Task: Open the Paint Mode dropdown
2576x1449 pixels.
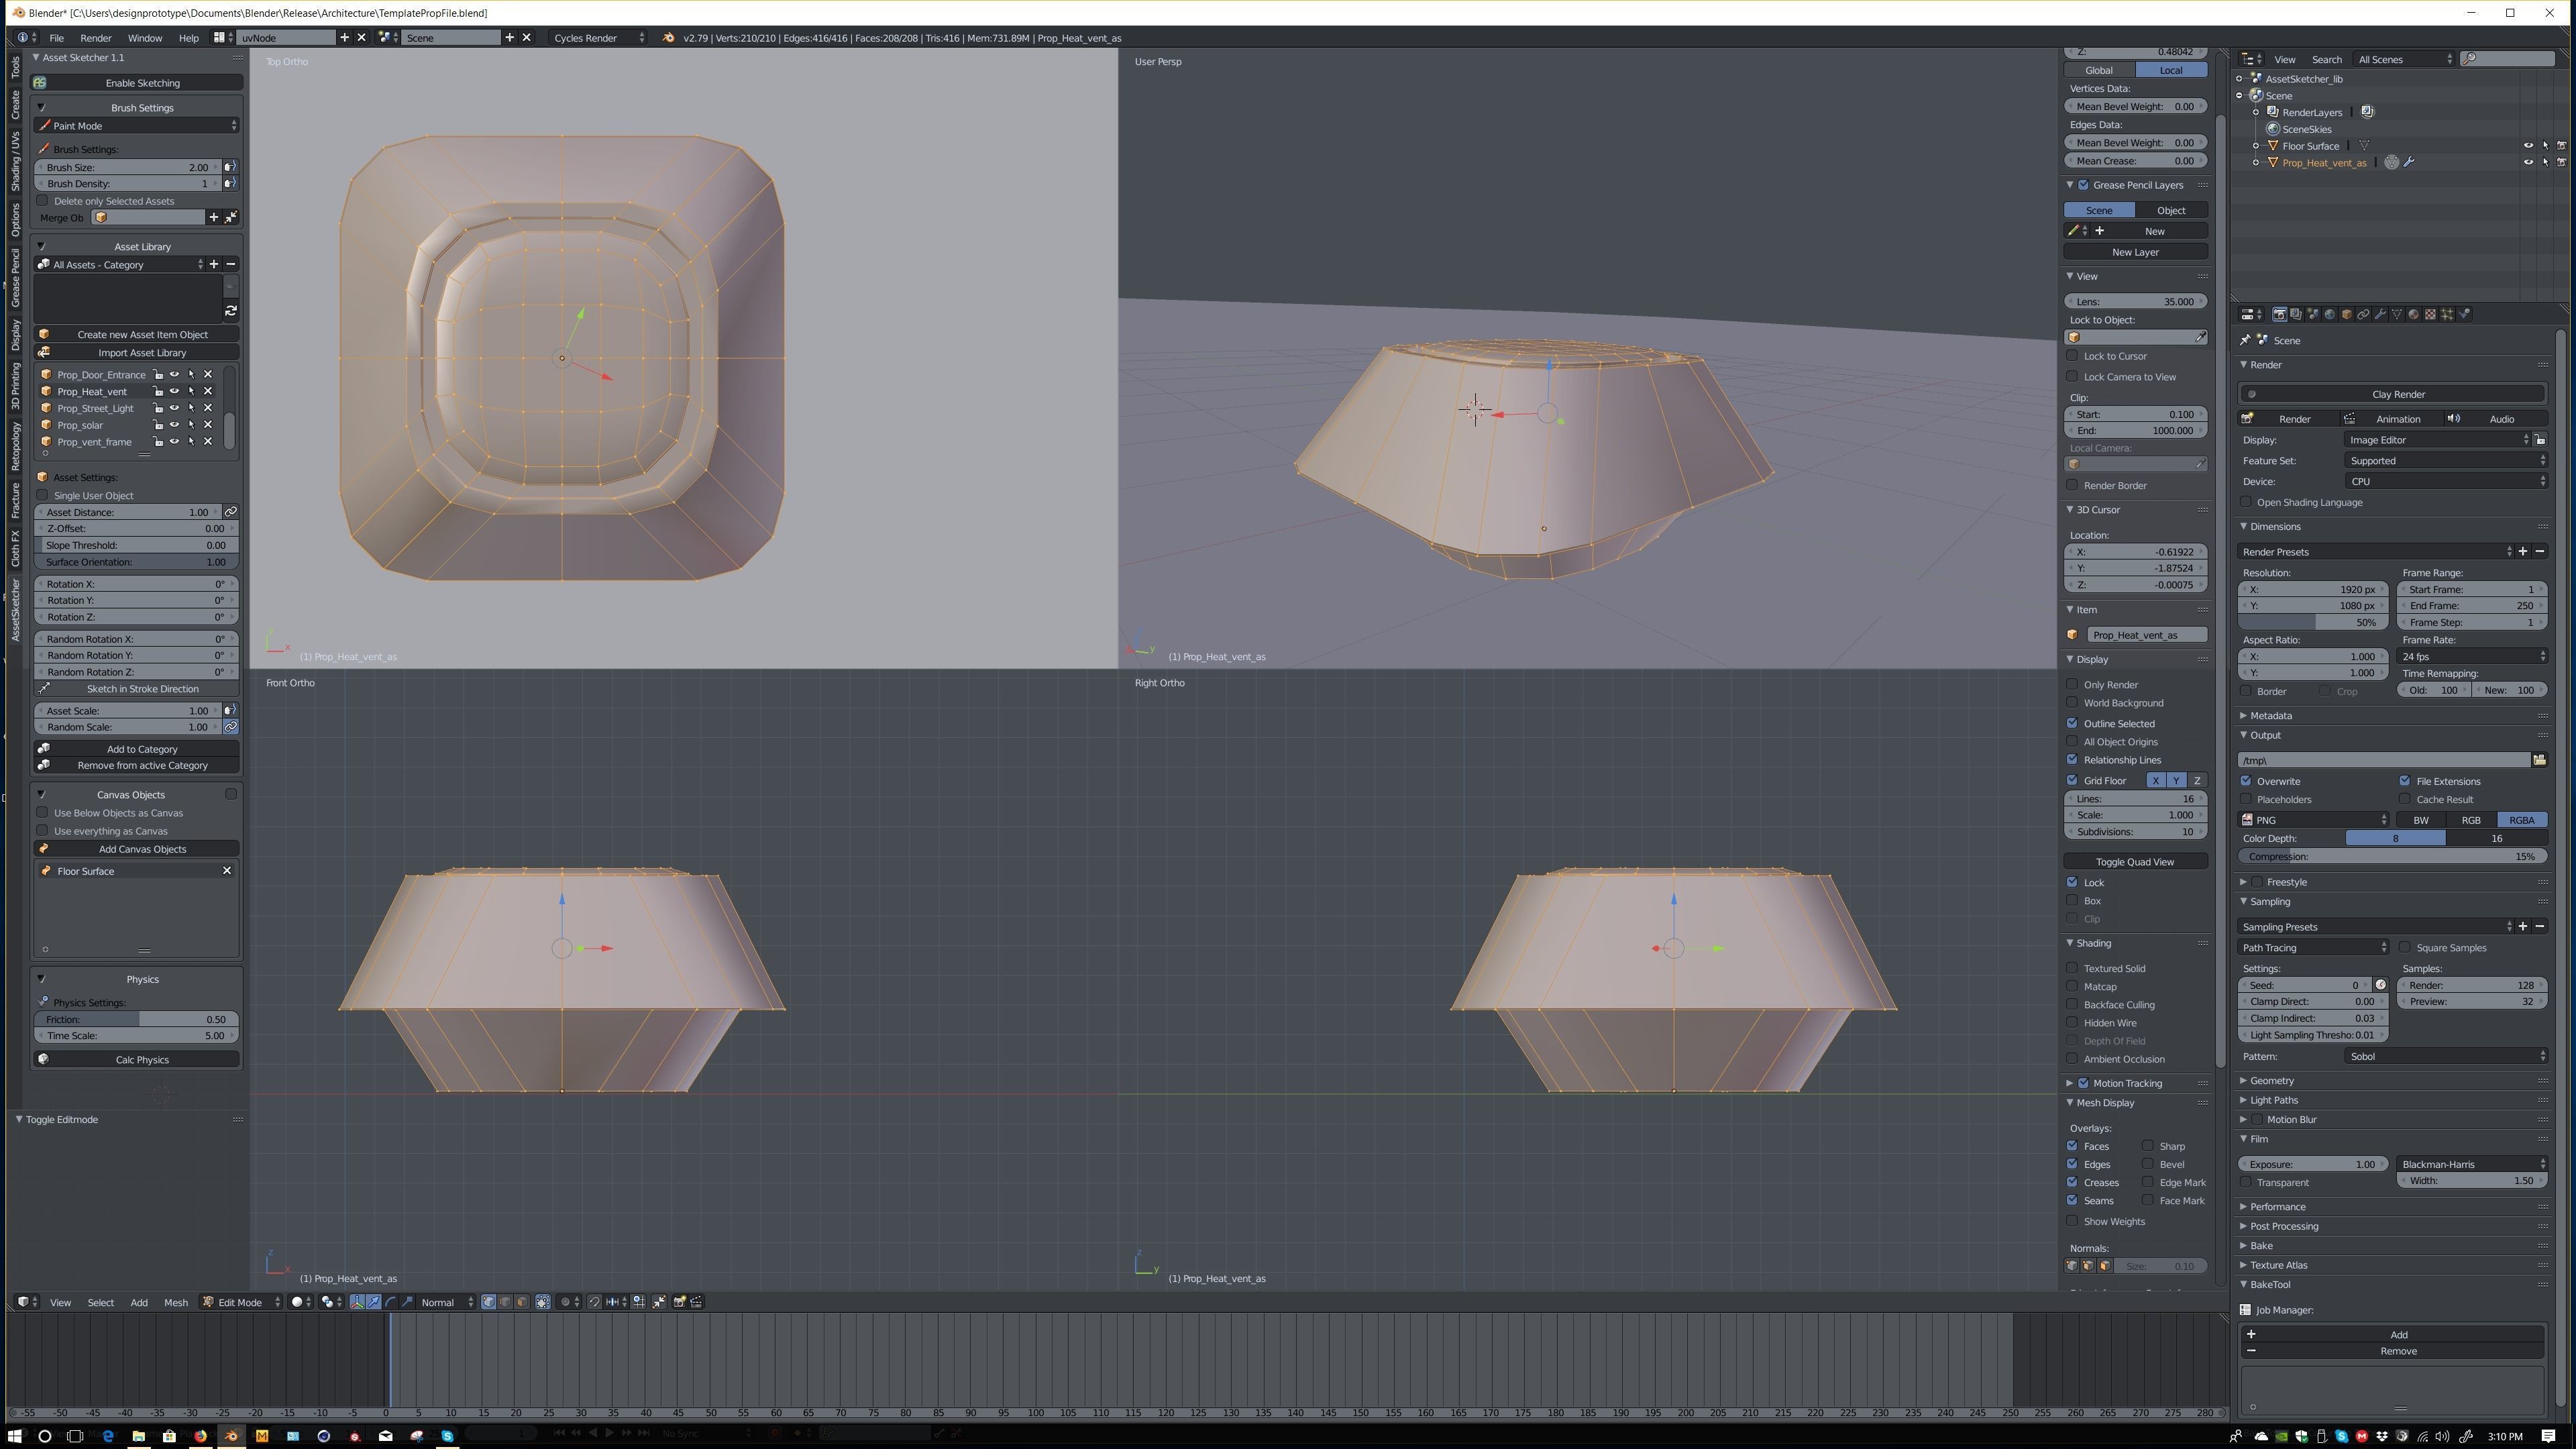Action: [136, 126]
